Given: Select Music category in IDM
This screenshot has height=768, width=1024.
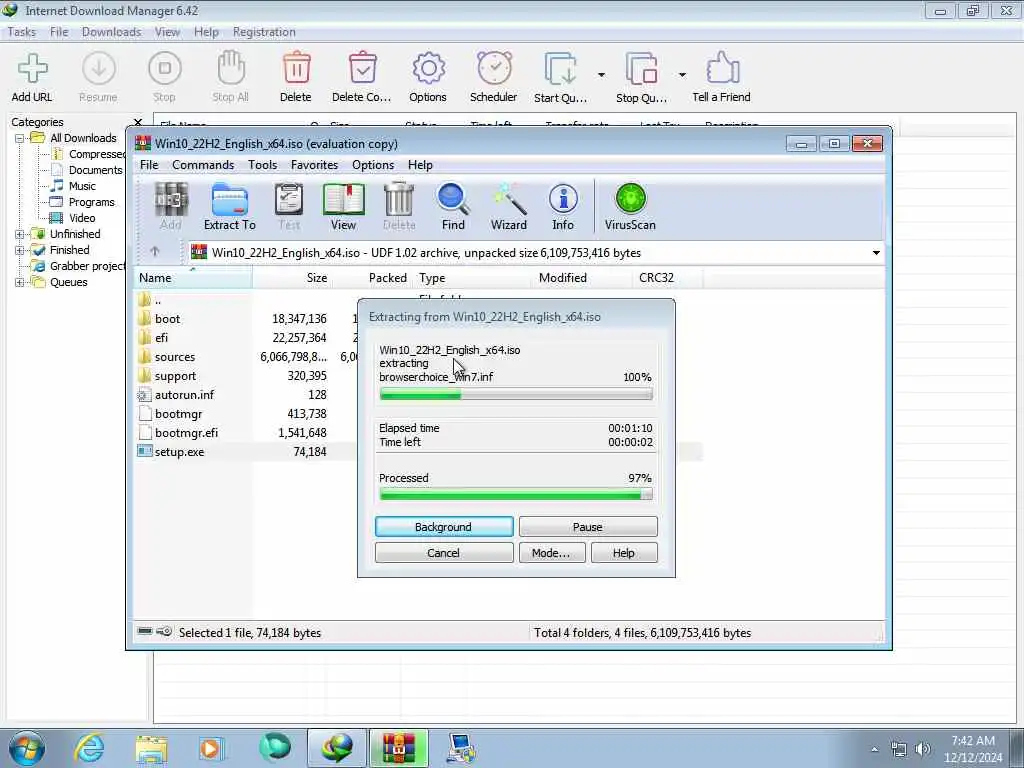Looking at the screenshot, I should (x=82, y=186).
